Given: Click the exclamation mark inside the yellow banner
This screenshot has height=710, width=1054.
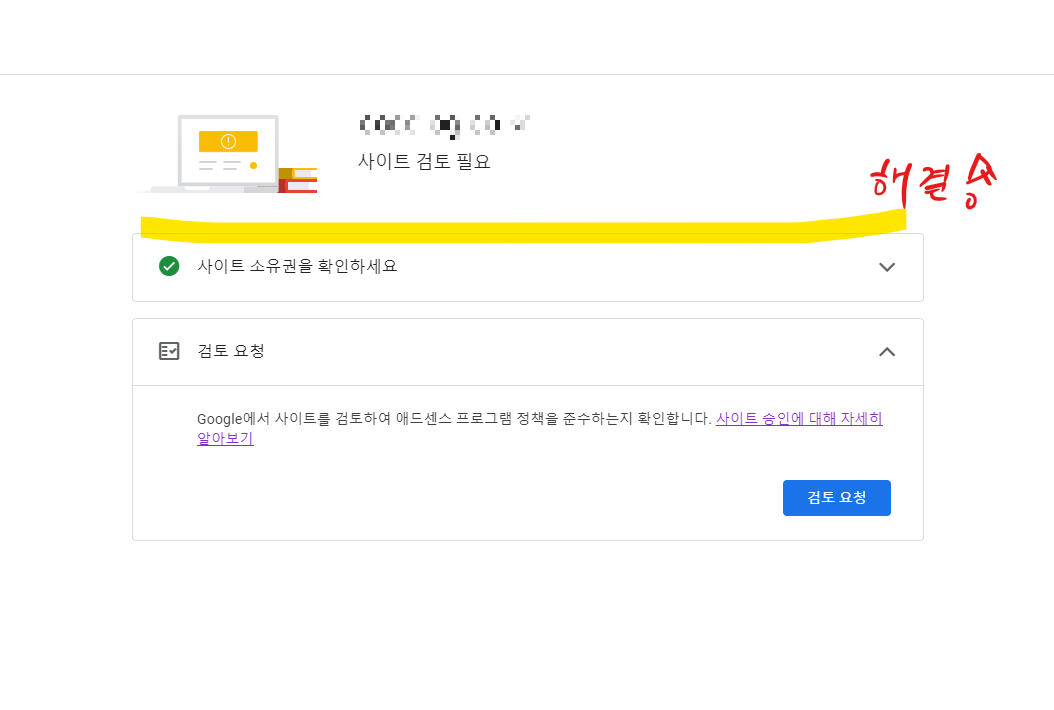Looking at the screenshot, I should [228, 141].
